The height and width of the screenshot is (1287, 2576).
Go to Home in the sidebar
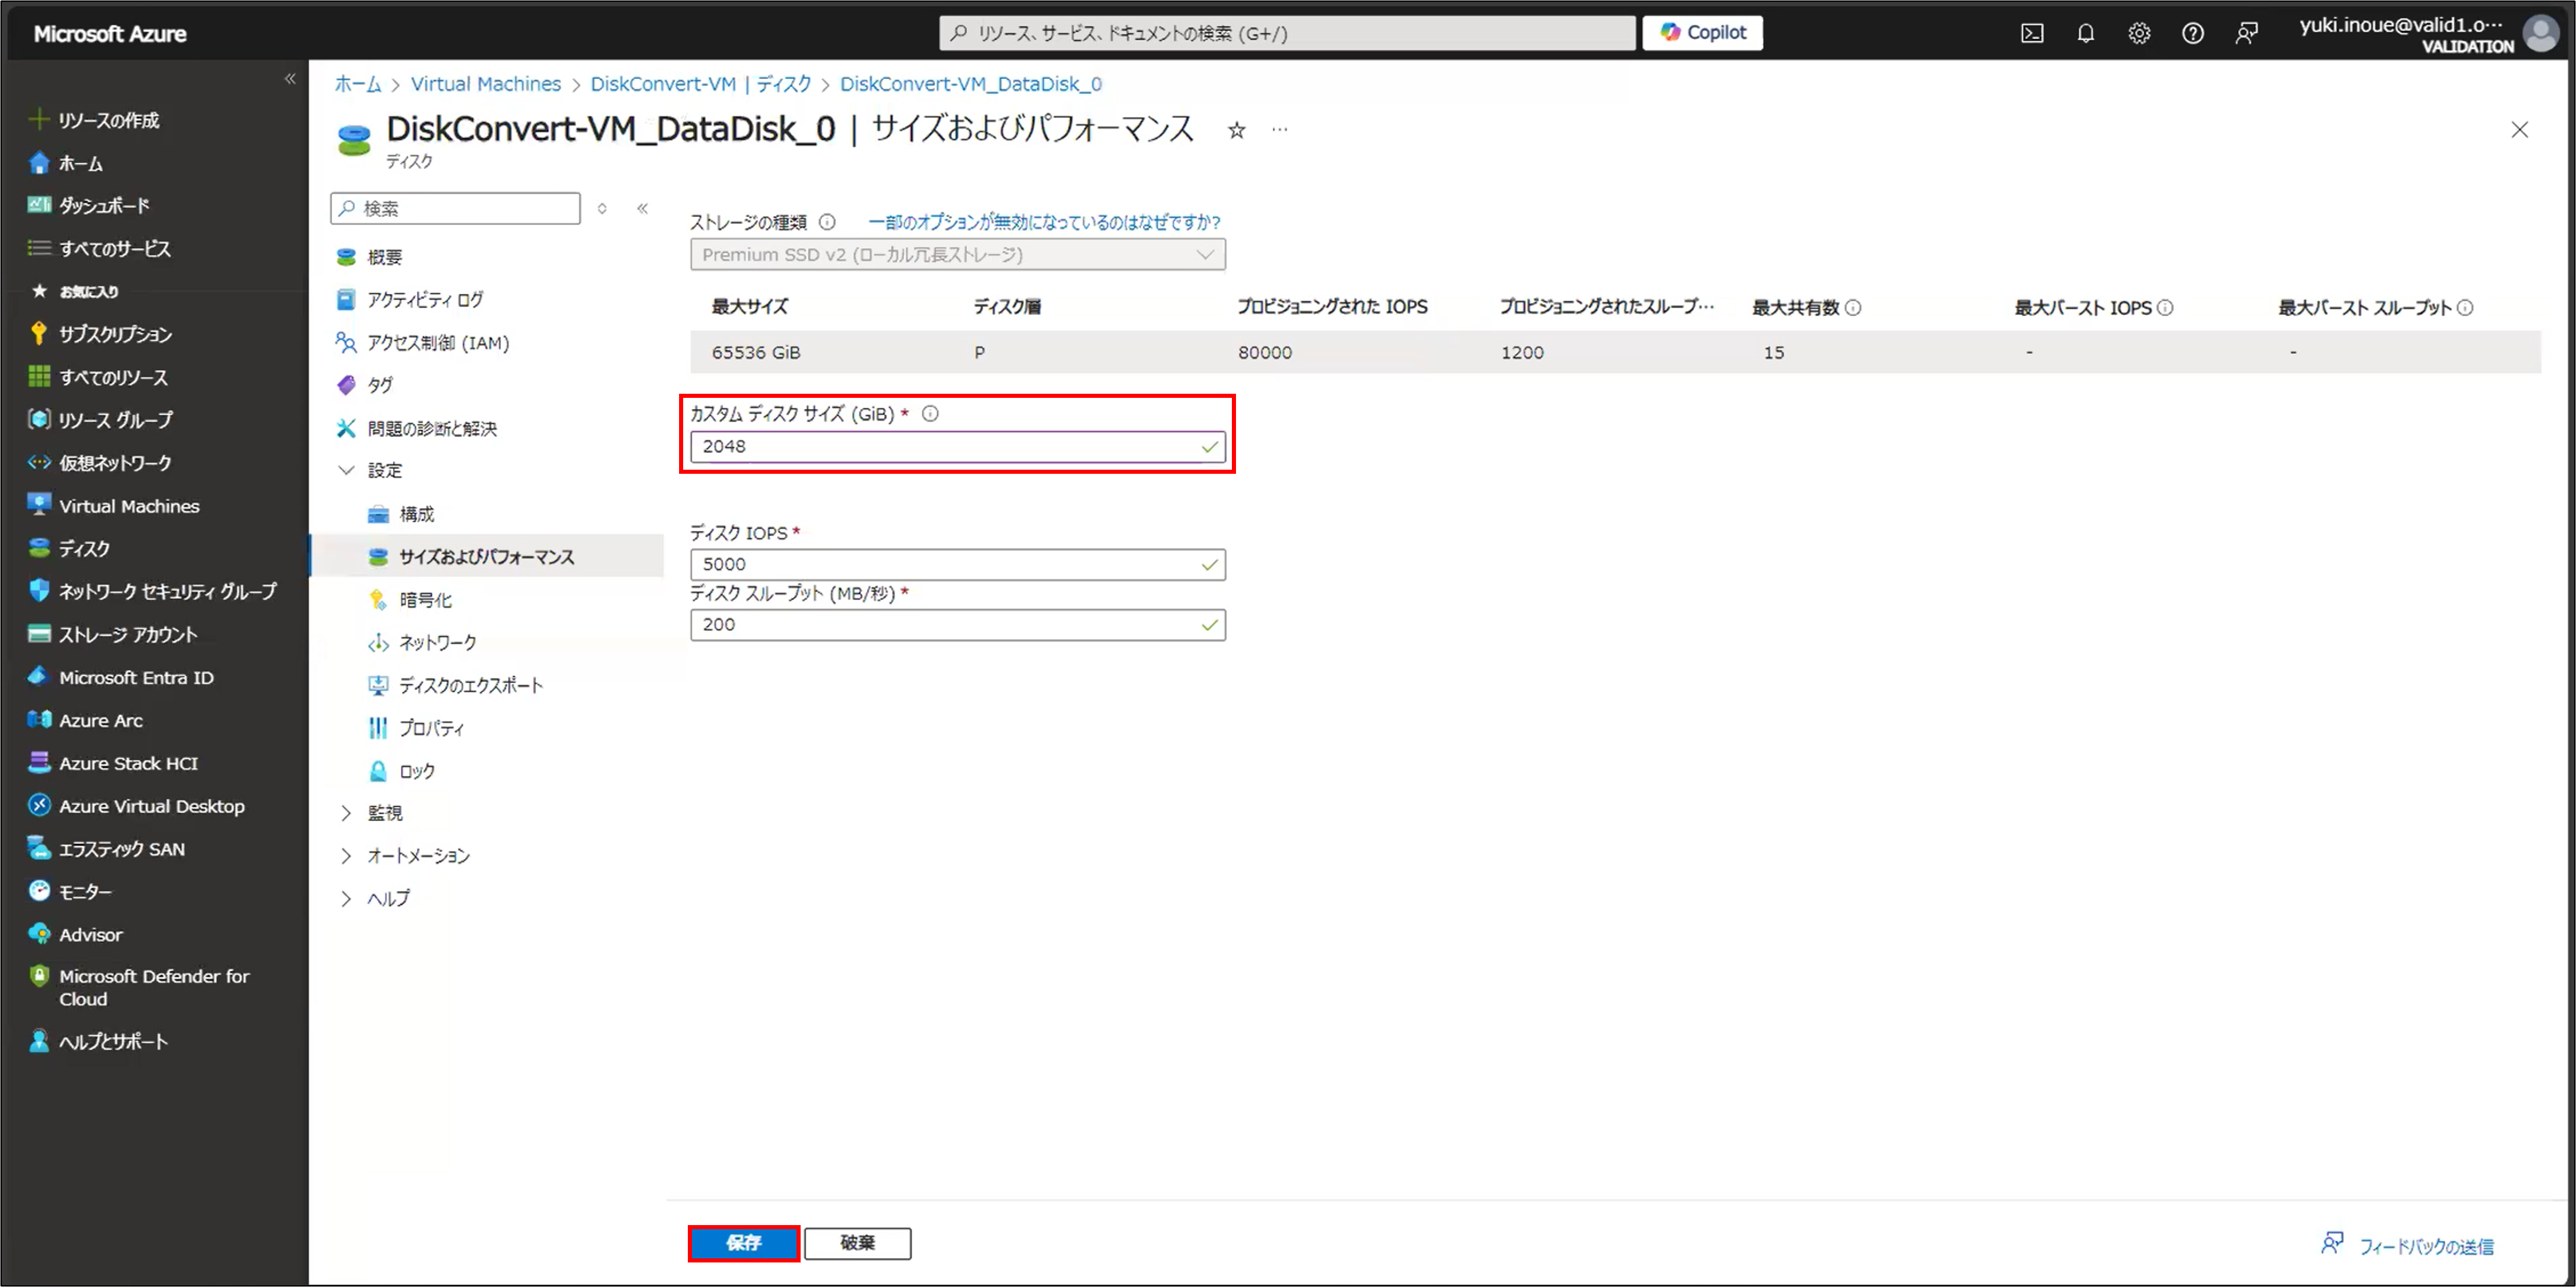66,163
